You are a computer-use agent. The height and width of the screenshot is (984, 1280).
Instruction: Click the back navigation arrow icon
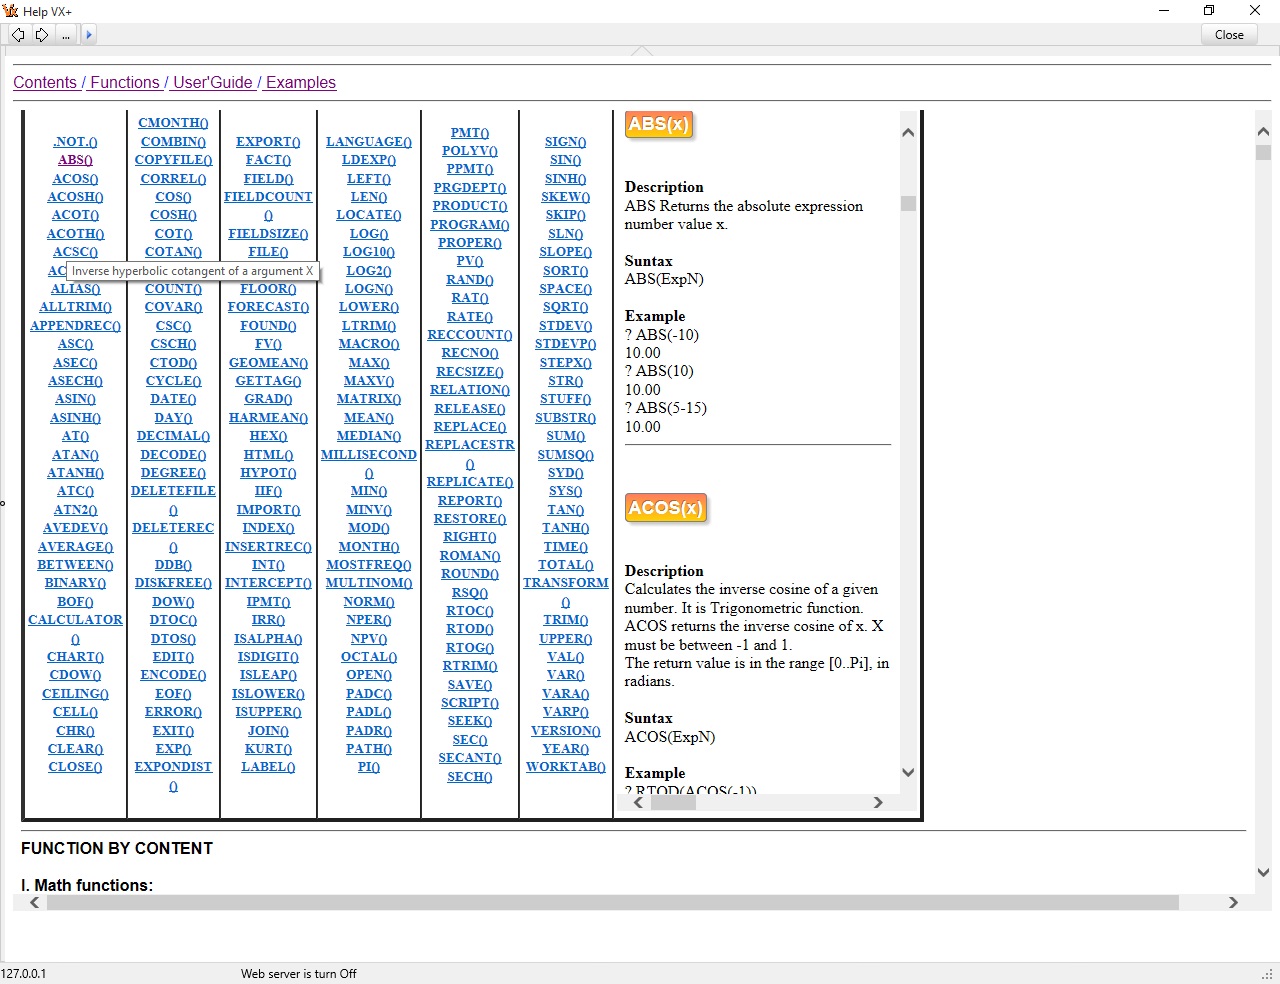(x=18, y=35)
